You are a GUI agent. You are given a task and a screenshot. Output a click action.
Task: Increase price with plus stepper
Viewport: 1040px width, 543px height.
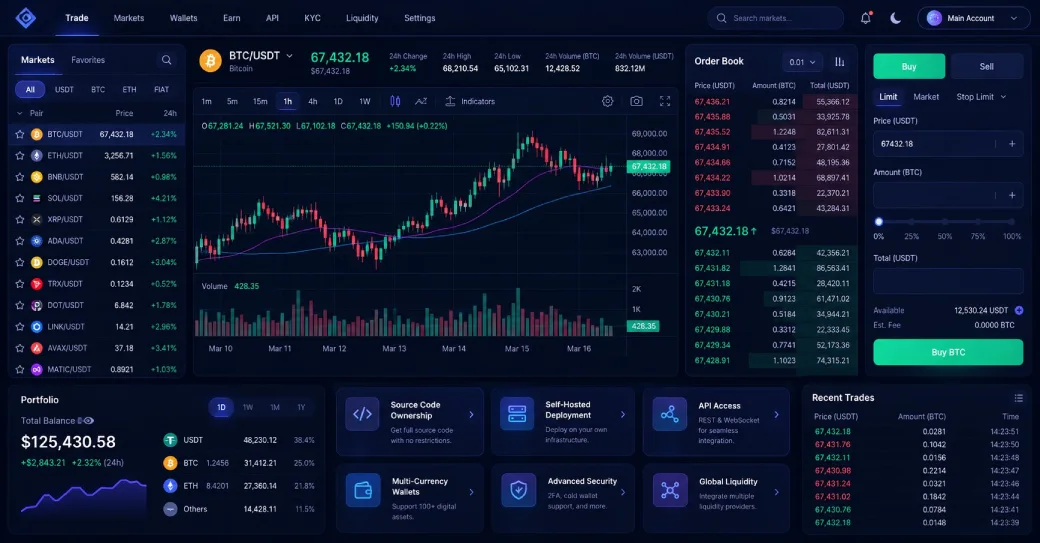pyautogui.click(x=1012, y=144)
